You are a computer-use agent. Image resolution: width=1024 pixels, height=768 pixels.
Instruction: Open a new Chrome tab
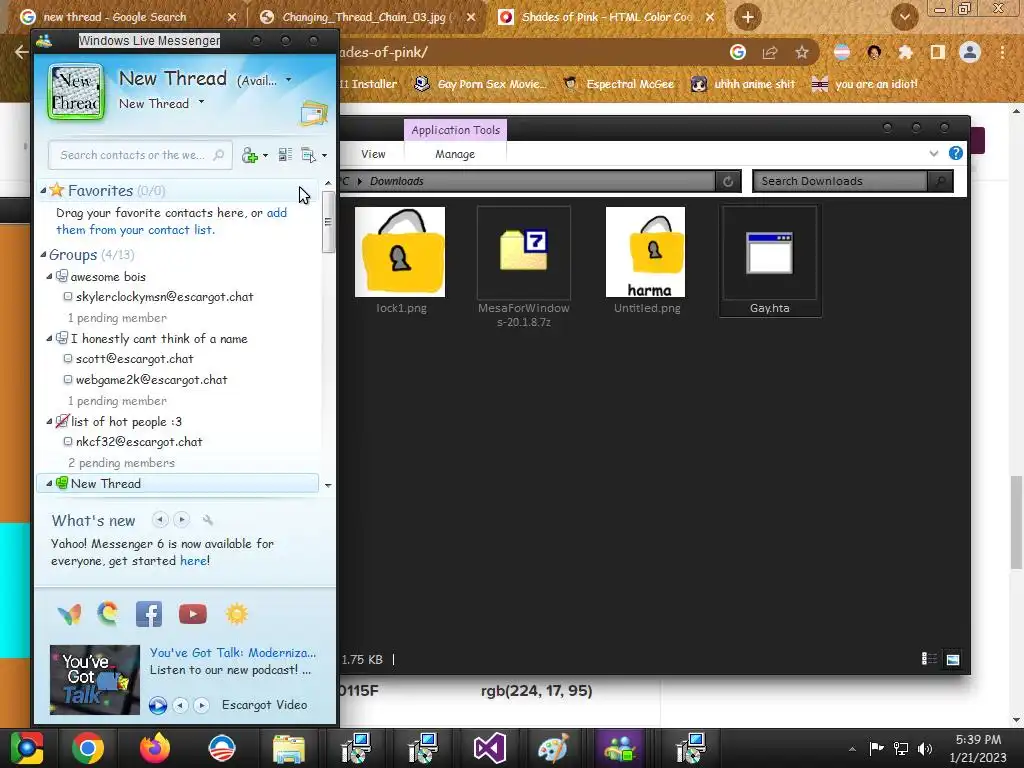point(748,17)
